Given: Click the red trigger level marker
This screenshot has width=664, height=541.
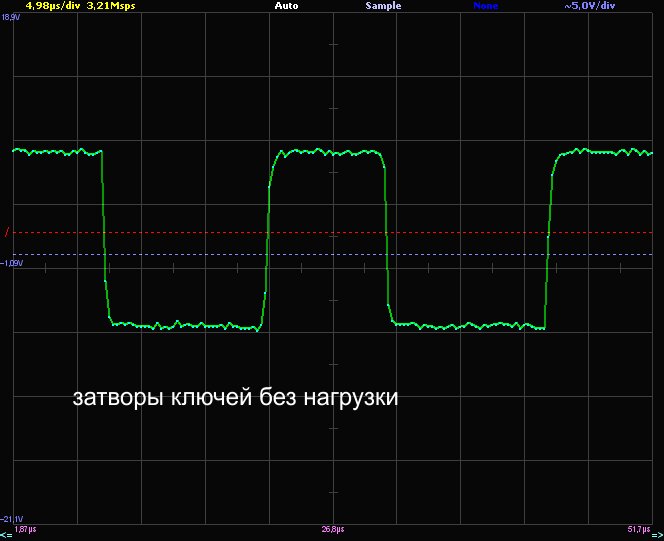Looking at the screenshot, I should [x=7, y=232].
